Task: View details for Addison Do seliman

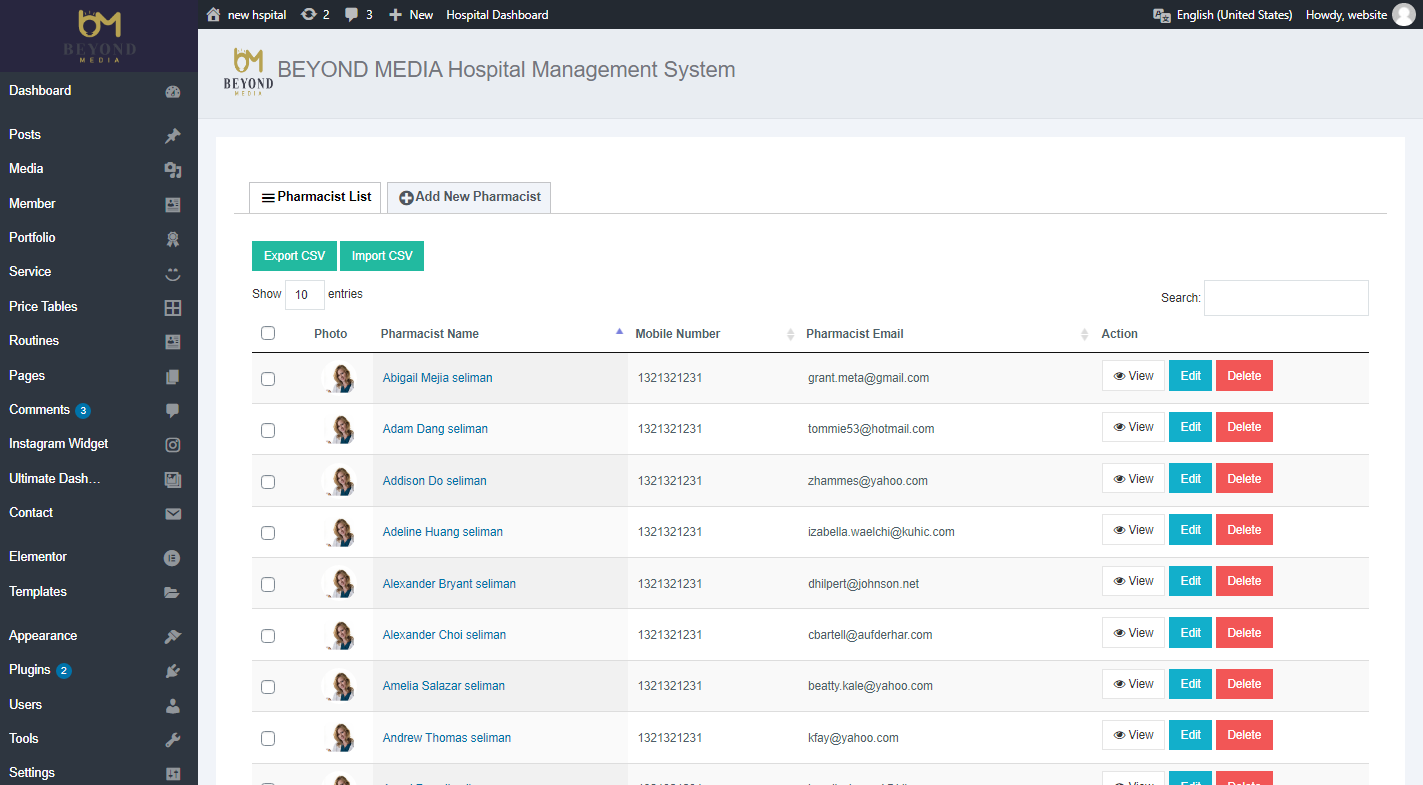Action: coord(1133,479)
